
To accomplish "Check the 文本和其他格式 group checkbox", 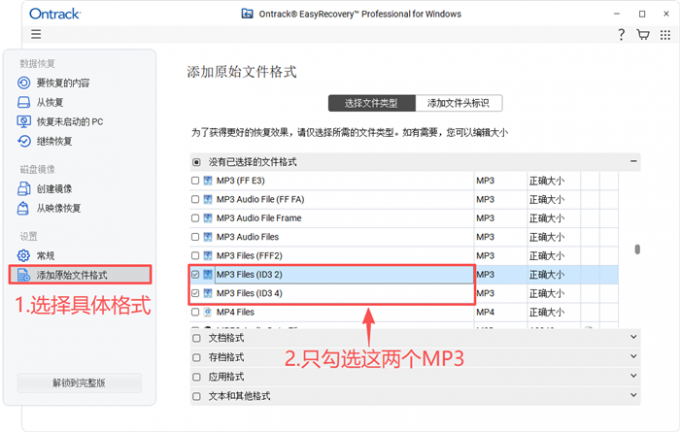I will tap(196, 396).
